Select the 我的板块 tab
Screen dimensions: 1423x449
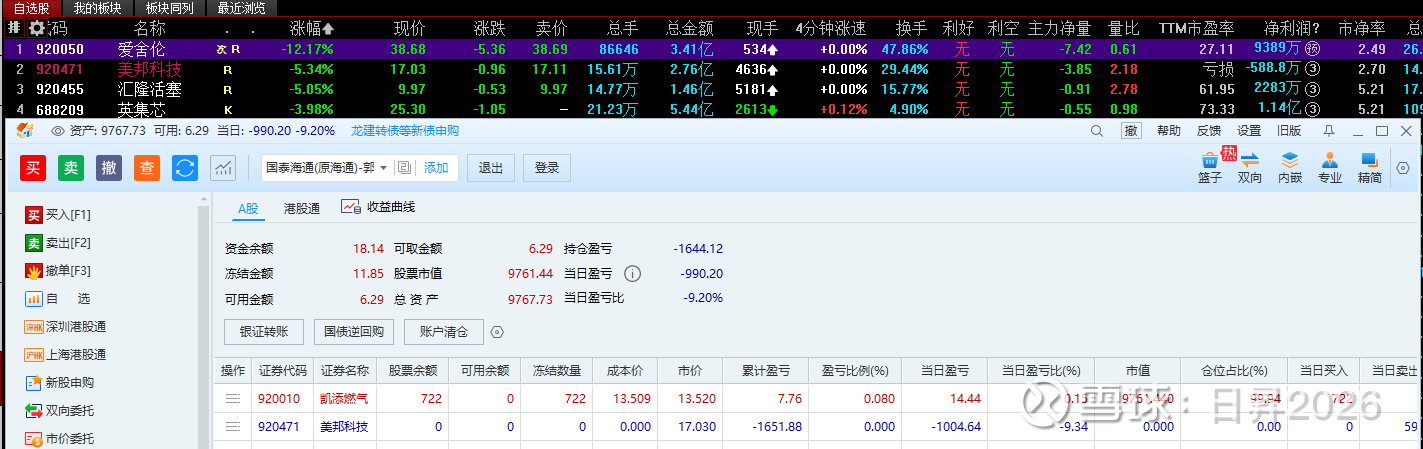(98, 8)
